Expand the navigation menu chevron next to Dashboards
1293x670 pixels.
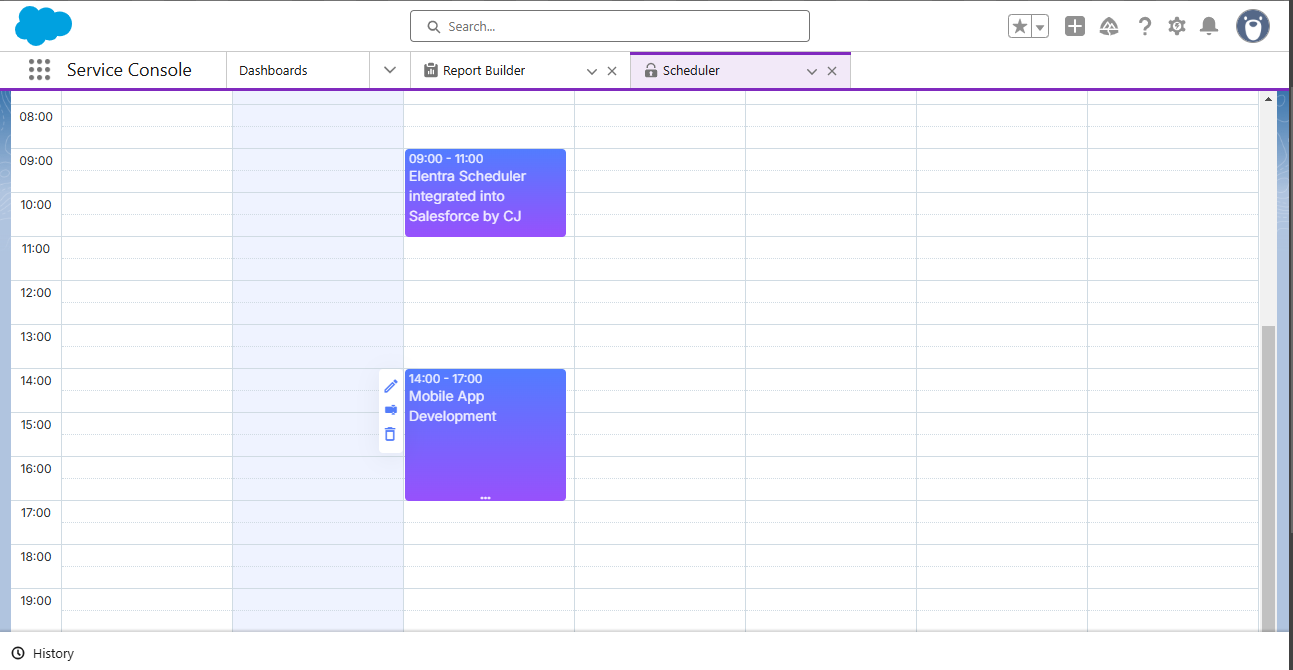[x=390, y=70]
